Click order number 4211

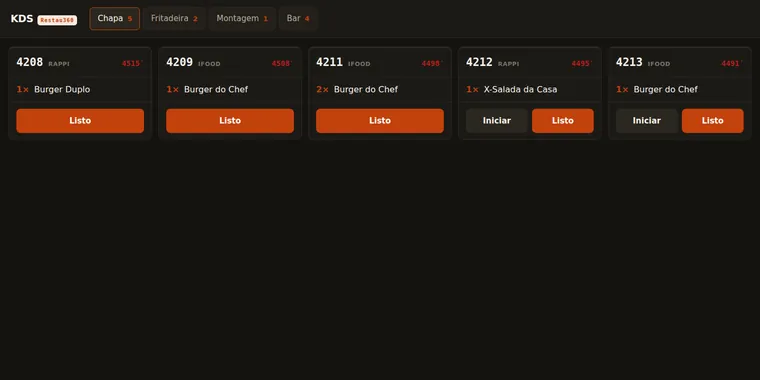pos(329,63)
